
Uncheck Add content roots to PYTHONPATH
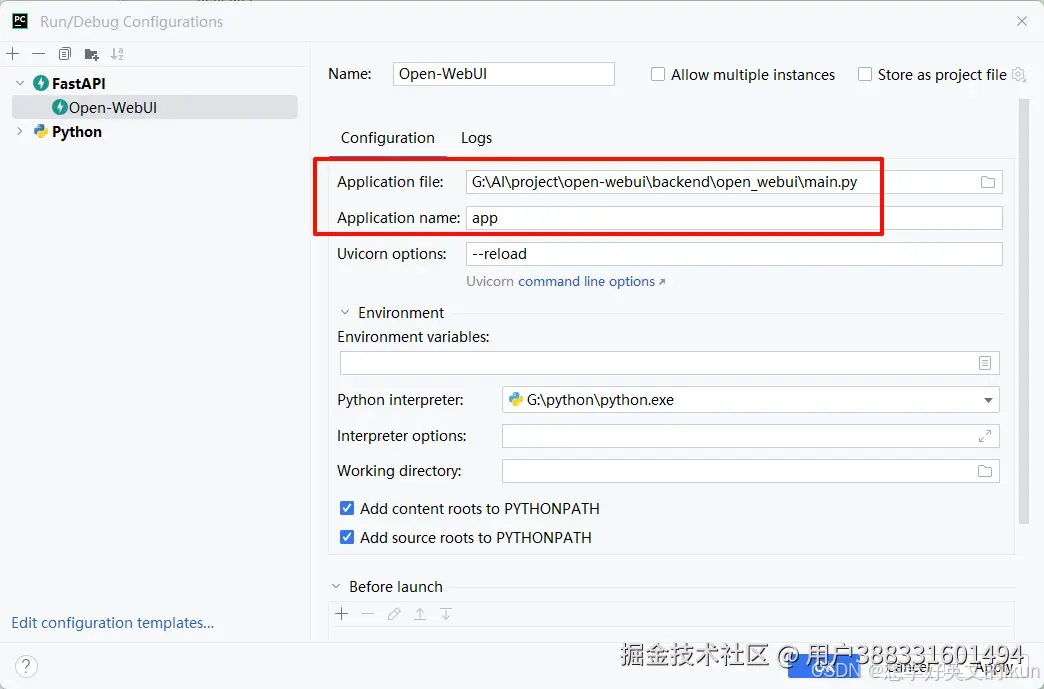coord(347,509)
